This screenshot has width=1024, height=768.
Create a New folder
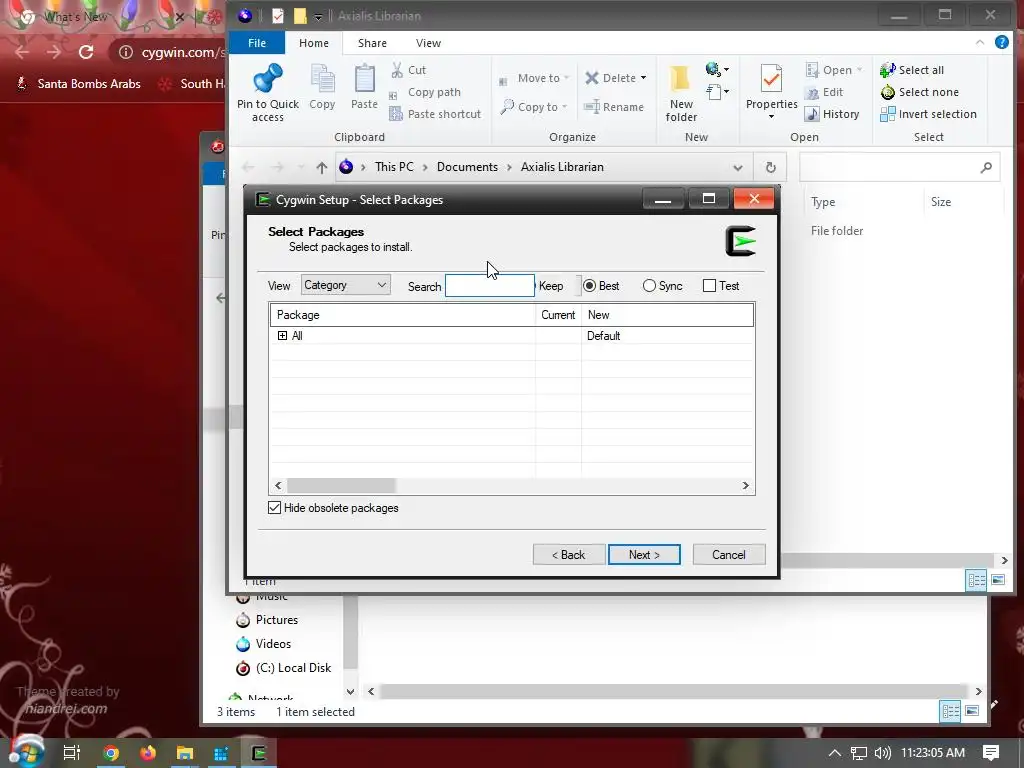[680, 93]
